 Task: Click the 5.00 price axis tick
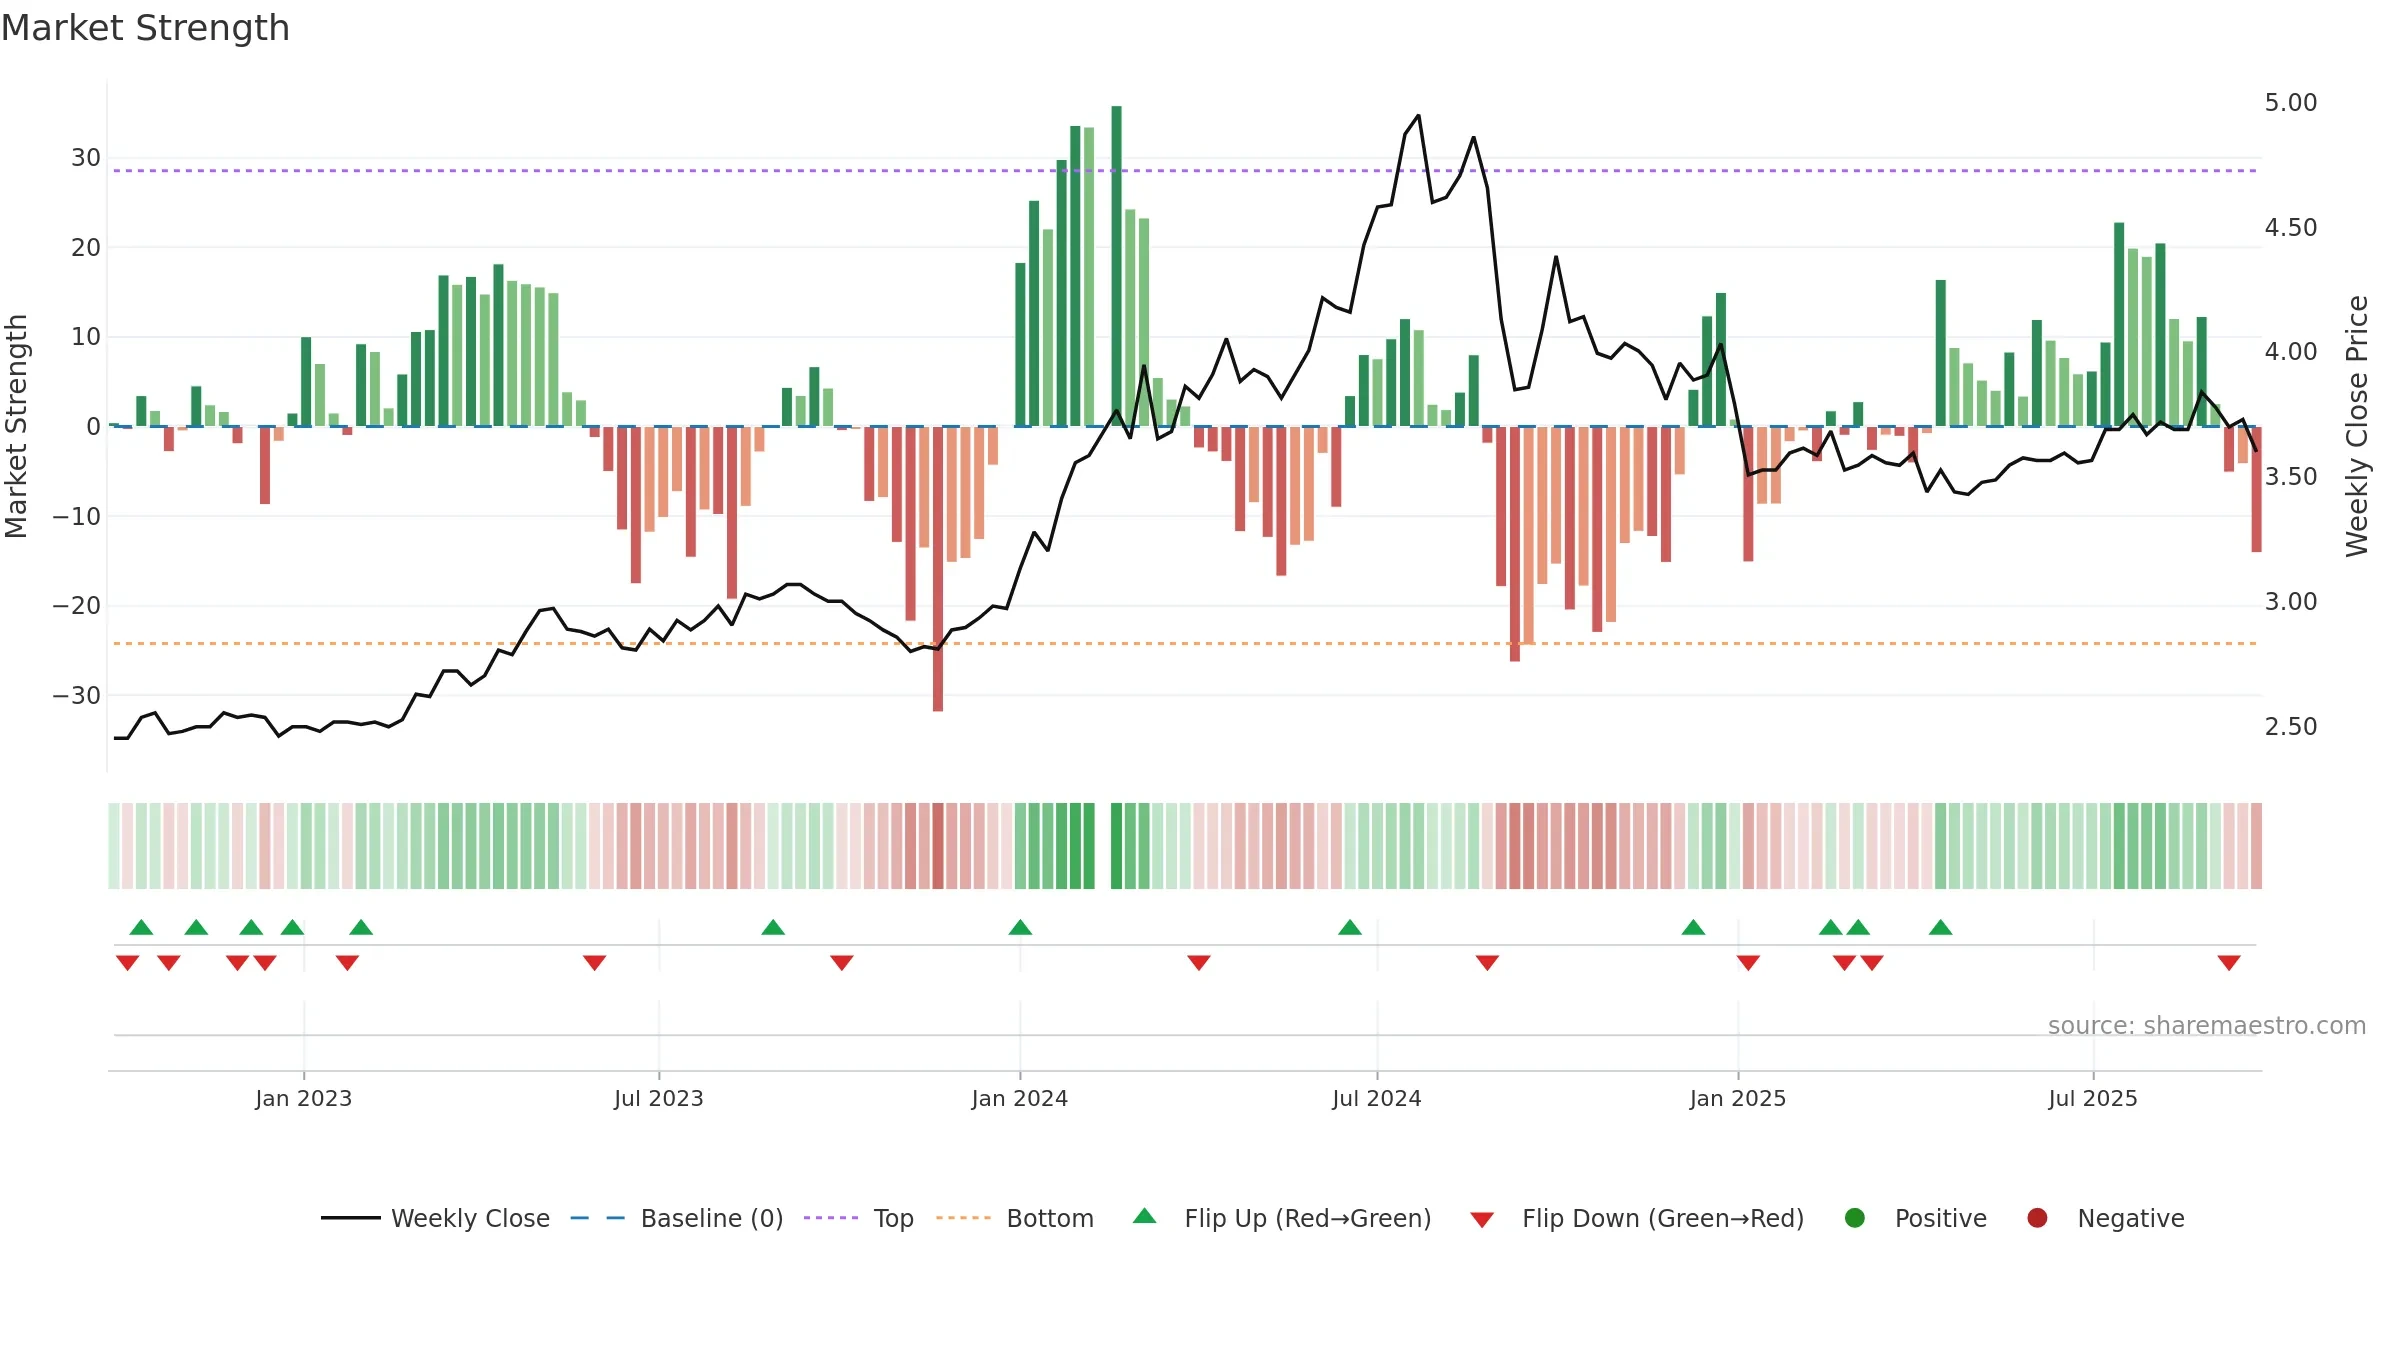(2291, 103)
